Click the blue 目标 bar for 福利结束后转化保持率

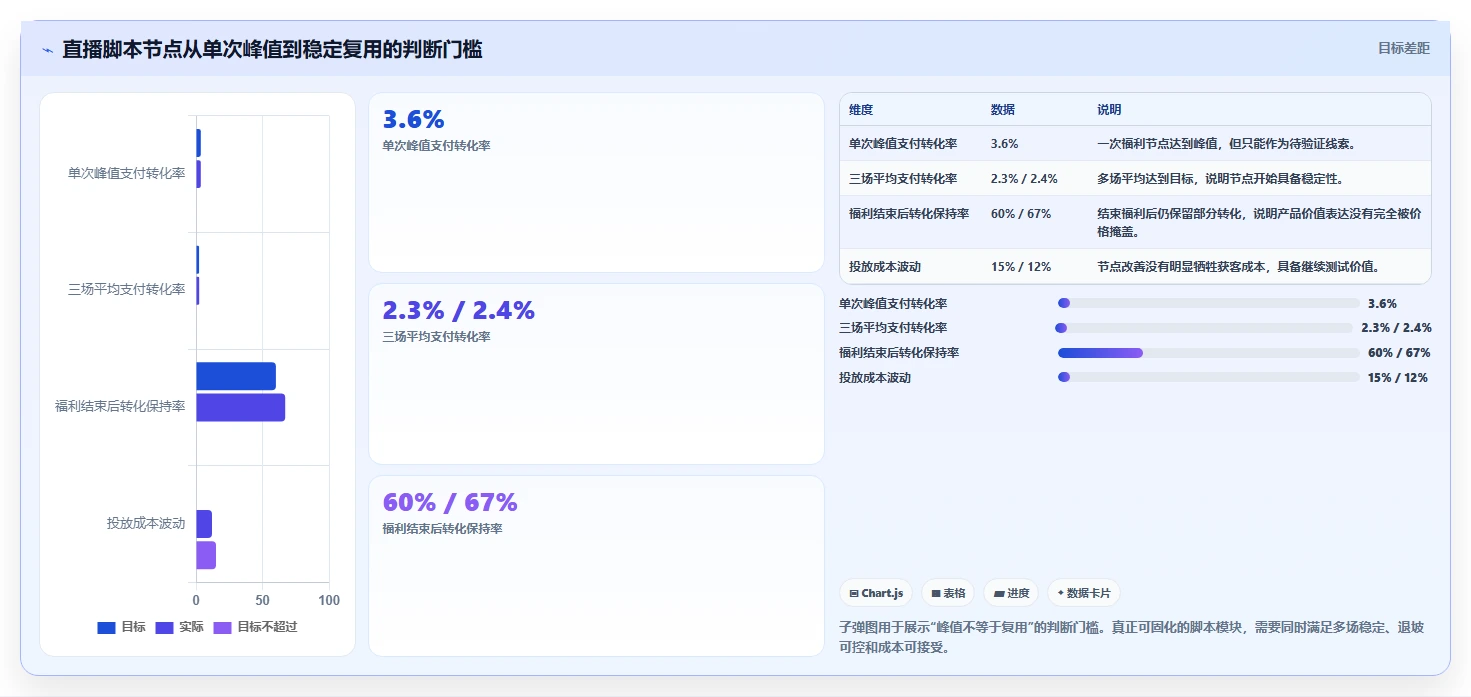click(x=236, y=376)
